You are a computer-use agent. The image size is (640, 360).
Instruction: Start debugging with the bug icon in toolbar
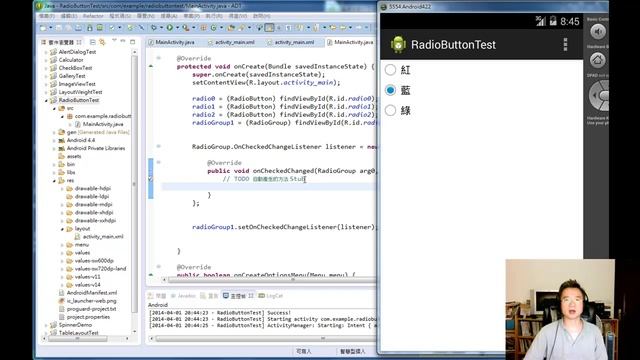(153, 28)
